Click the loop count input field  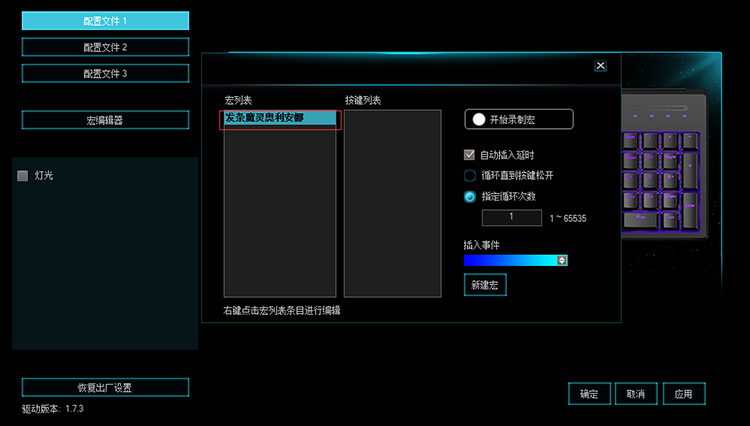tap(512, 218)
